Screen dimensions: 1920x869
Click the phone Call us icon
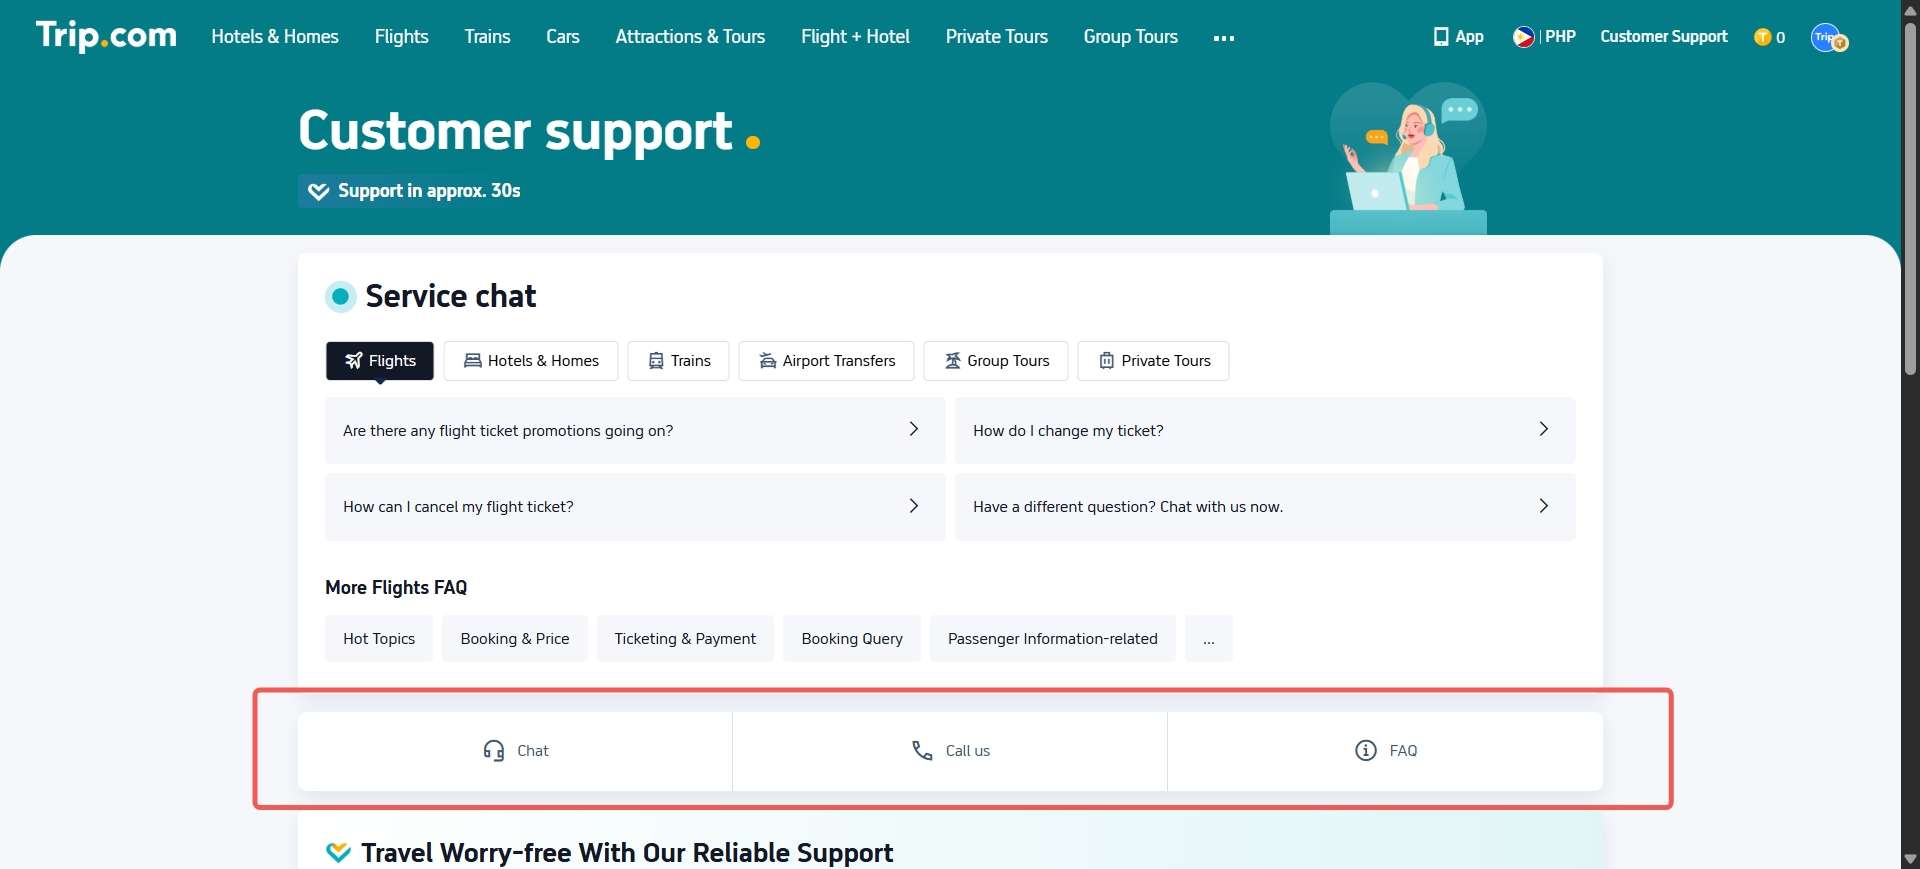pyautogui.click(x=922, y=751)
